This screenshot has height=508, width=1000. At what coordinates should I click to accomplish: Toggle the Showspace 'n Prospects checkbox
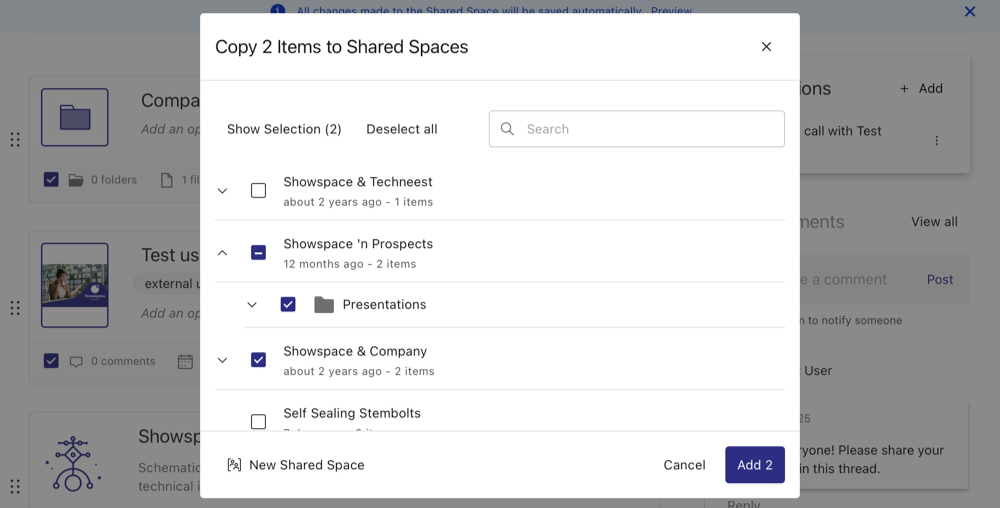[258, 253]
